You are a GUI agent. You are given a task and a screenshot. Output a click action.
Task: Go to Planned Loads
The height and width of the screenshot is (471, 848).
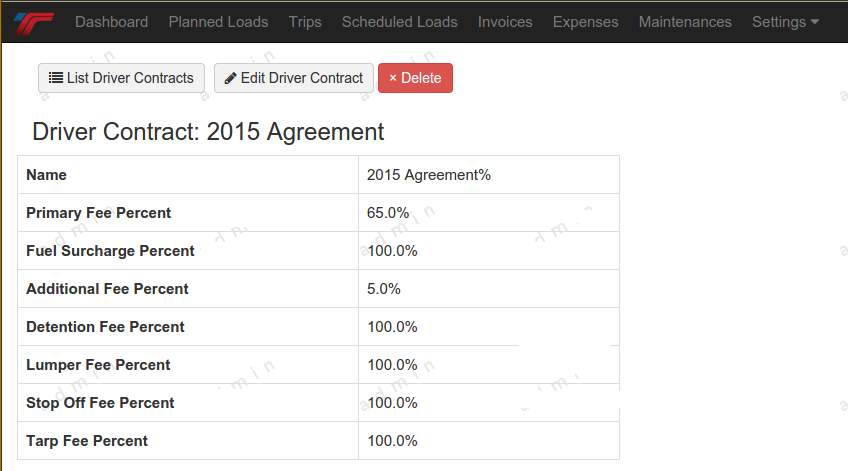point(218,22)
